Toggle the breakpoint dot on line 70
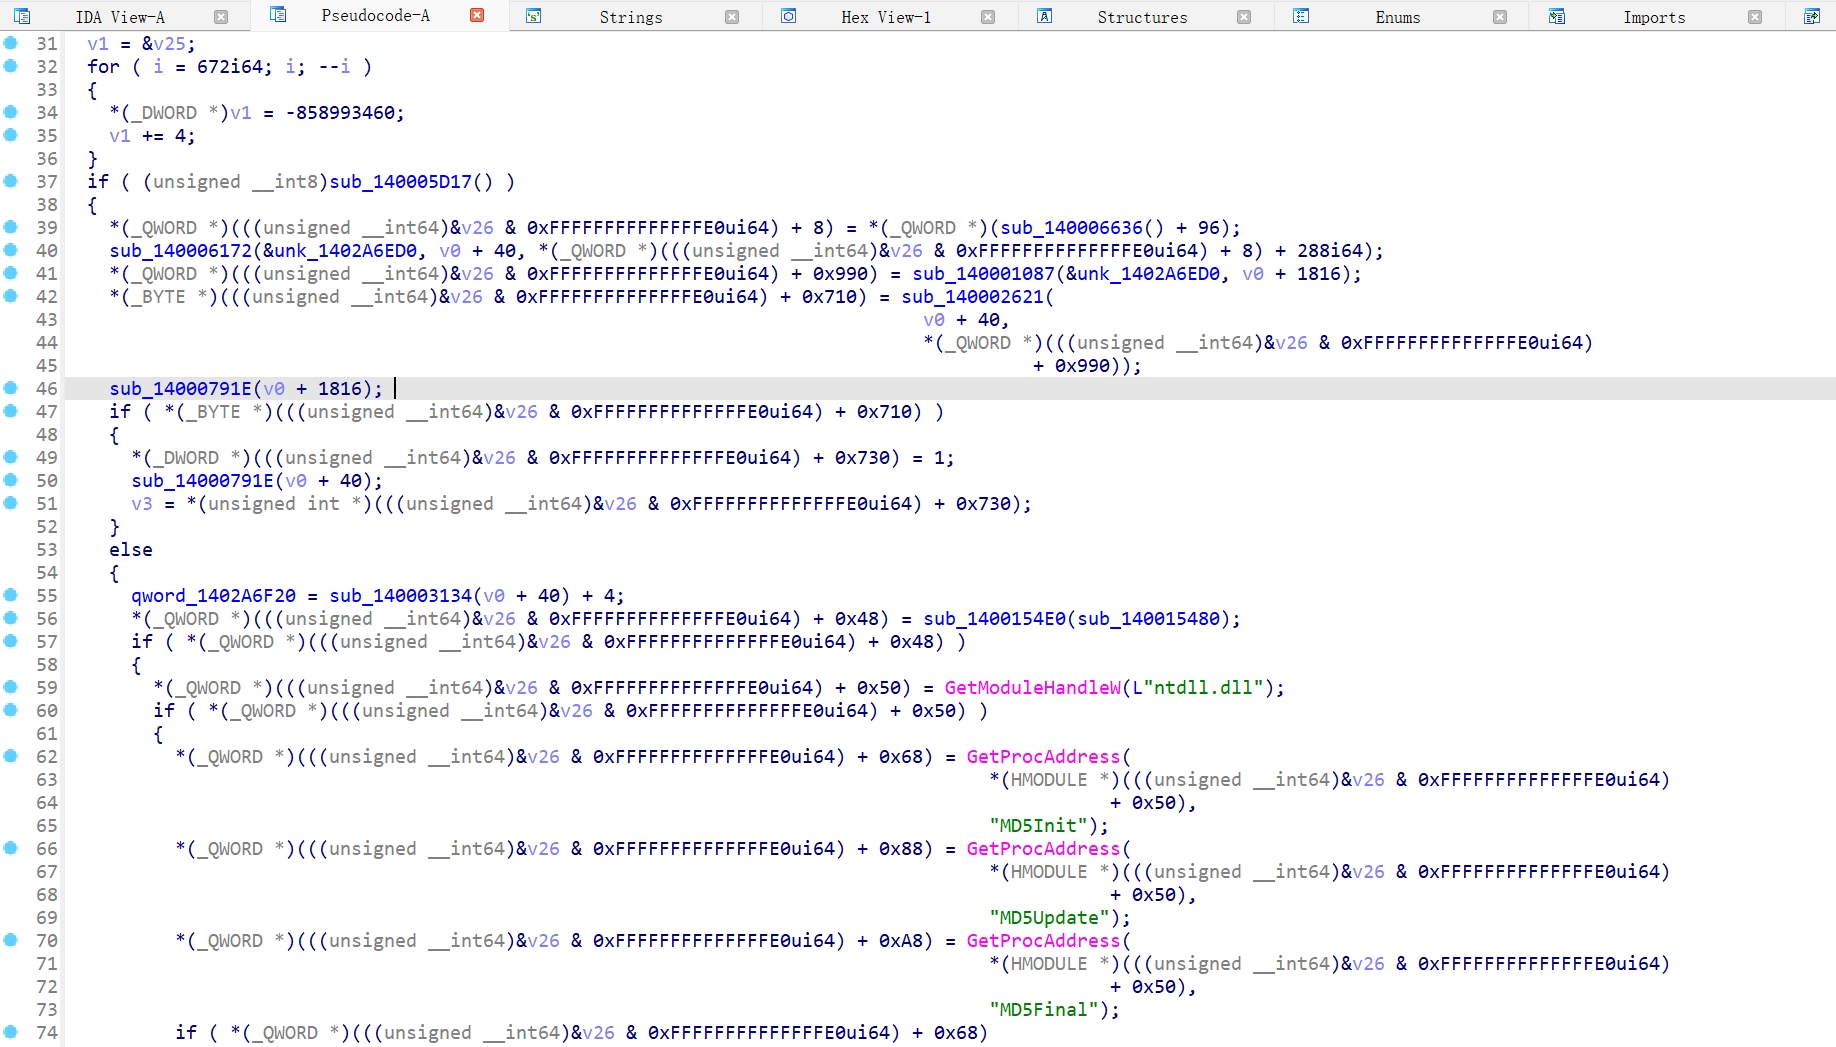The height and width of the screenshot is (1047, 1836). 11,940
